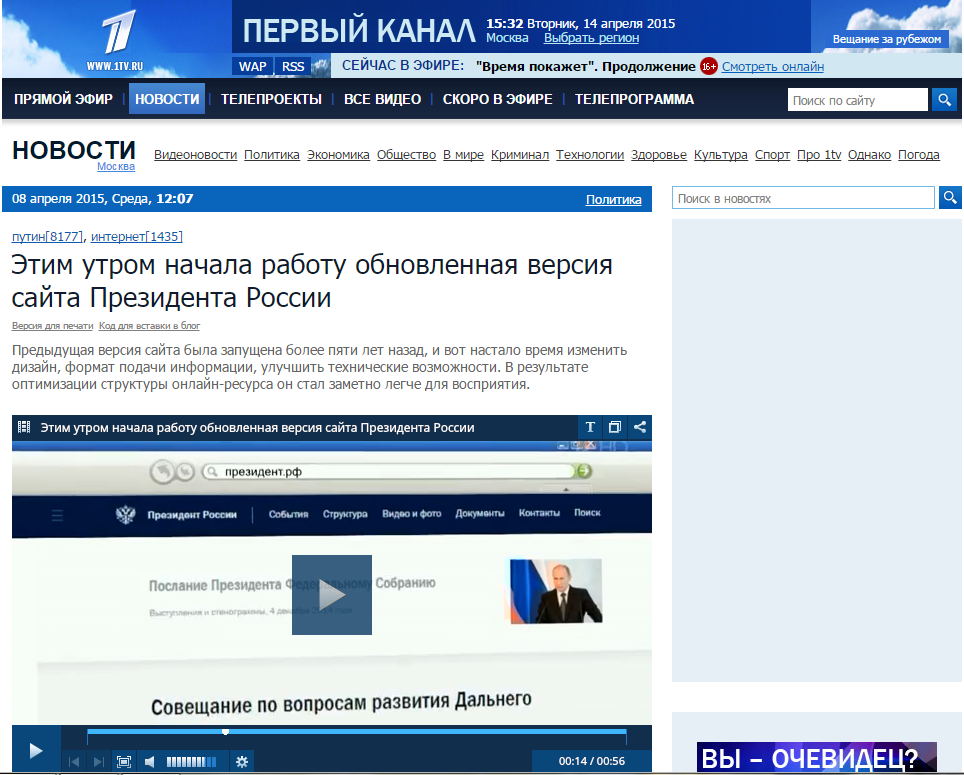Click the news search magnifier button
This screenshot has height=775, width=964.
coord(950,198)
